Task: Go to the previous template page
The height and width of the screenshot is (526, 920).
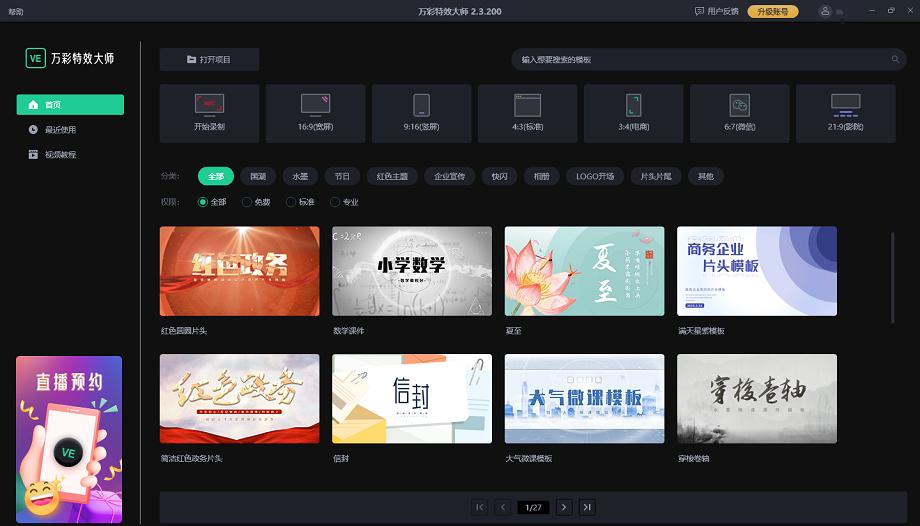Action: point(503,507)
